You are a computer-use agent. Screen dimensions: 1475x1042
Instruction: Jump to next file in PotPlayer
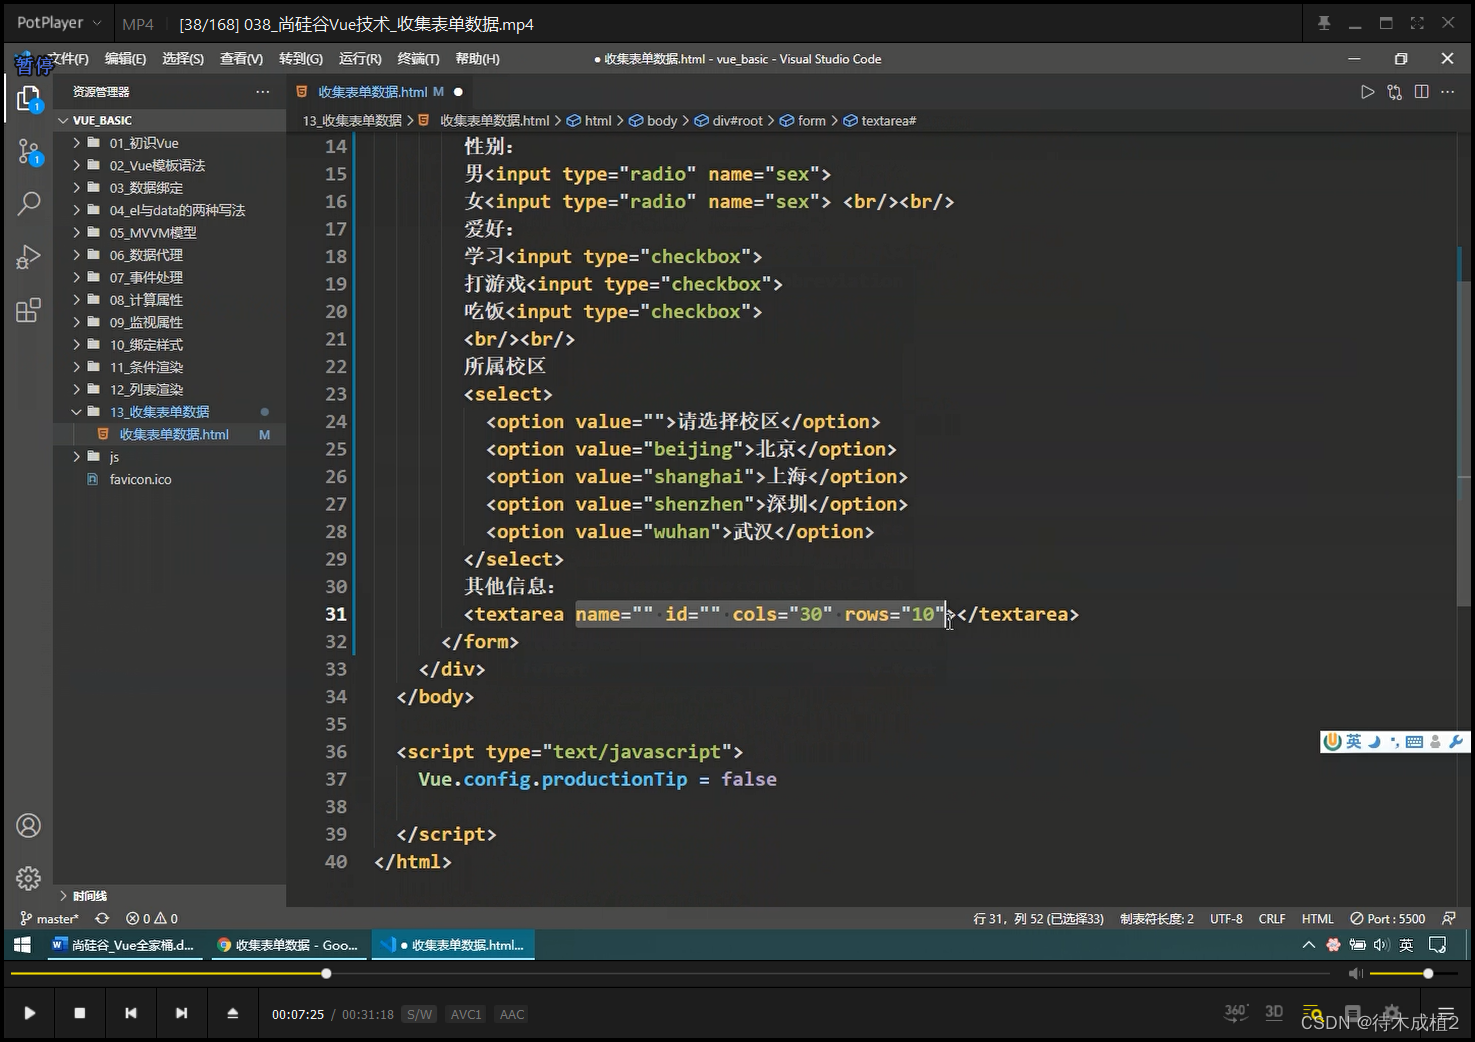click(181, 1013)
